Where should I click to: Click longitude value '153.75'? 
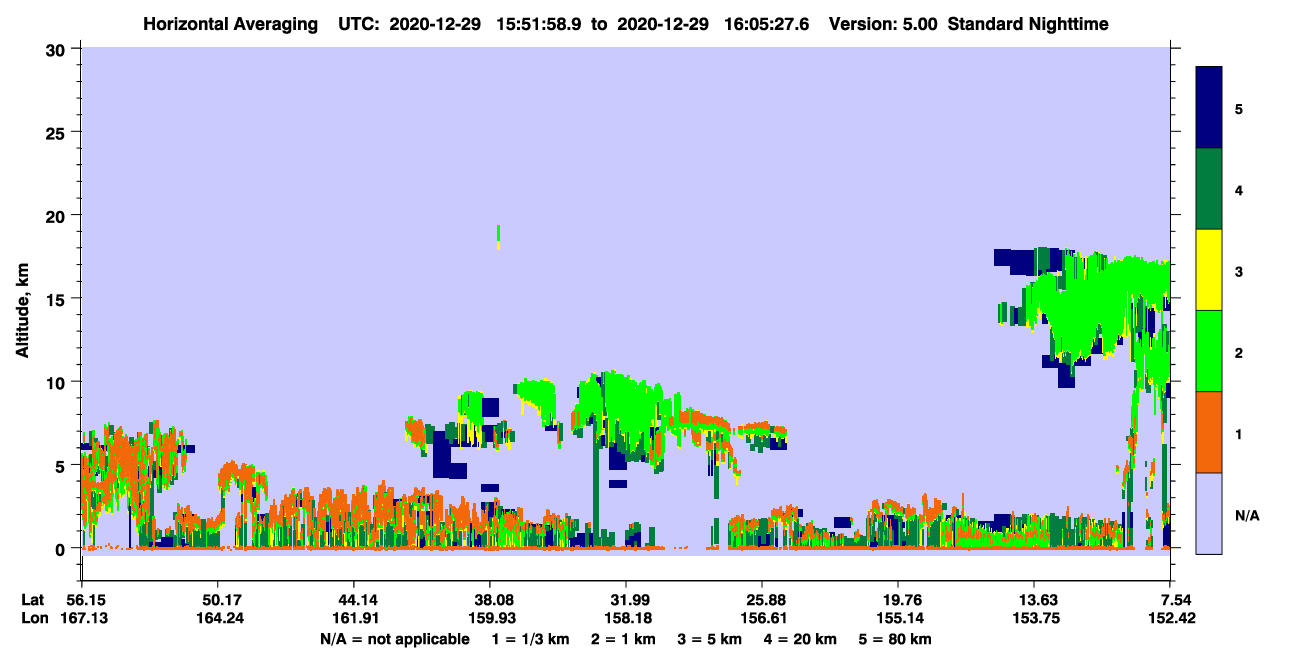[x=1034, y=618]
